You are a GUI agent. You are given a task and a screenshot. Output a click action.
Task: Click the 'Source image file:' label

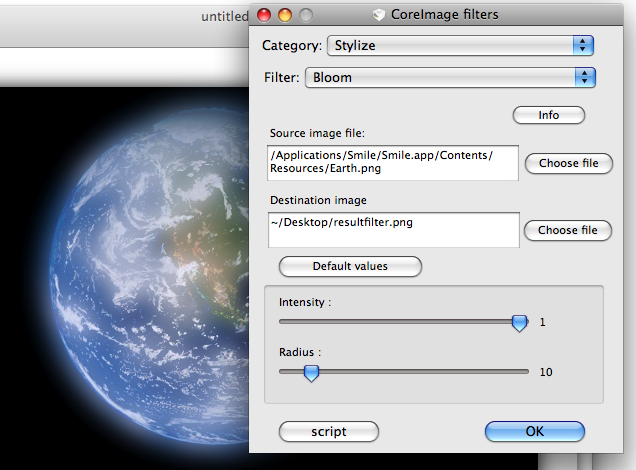click(317, 133)
